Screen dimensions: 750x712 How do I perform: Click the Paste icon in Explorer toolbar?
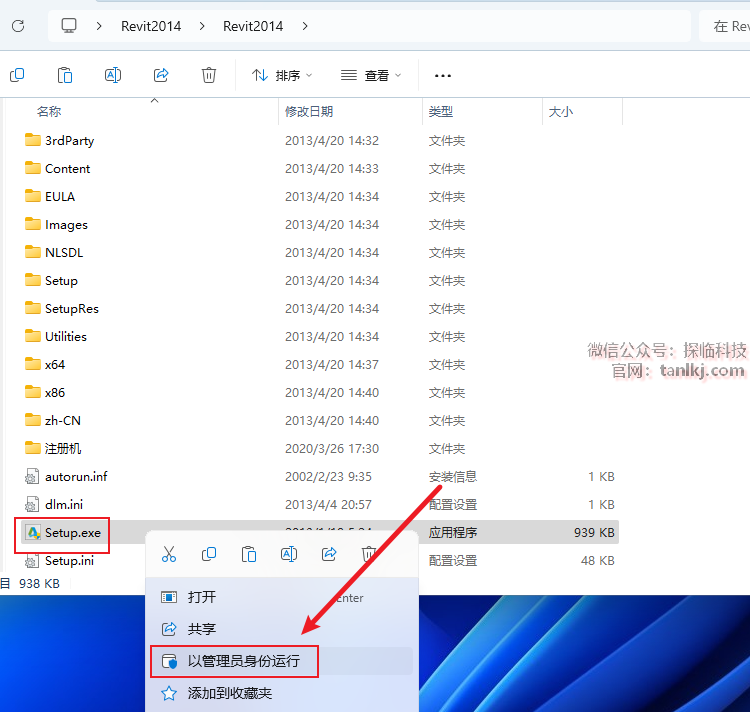pyautogui.click(x=65, y=75)
